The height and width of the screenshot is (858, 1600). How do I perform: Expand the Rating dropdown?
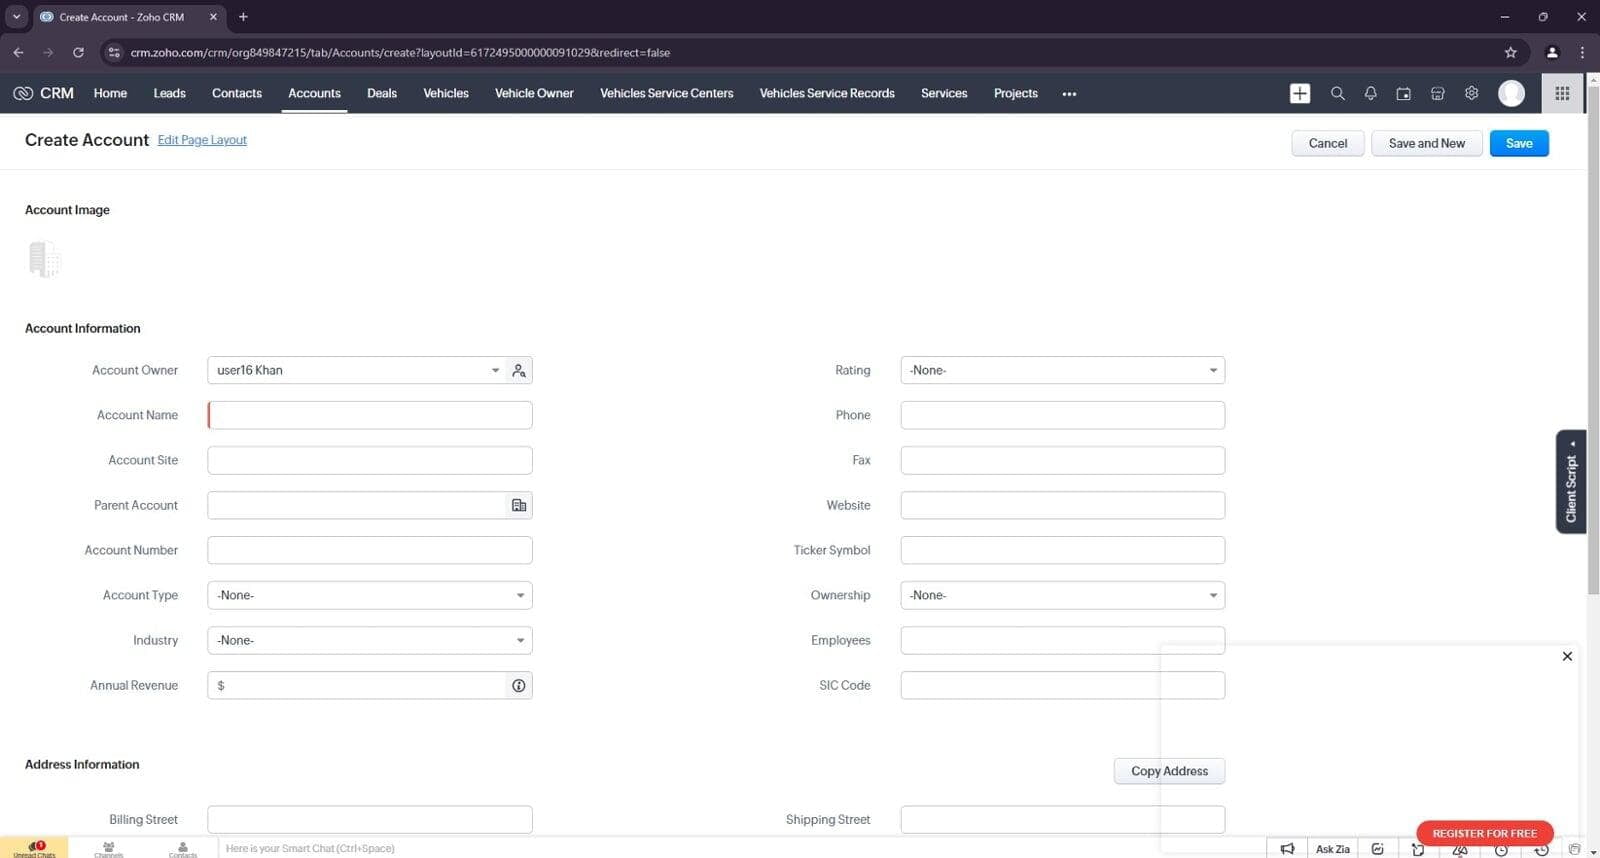1062,370
